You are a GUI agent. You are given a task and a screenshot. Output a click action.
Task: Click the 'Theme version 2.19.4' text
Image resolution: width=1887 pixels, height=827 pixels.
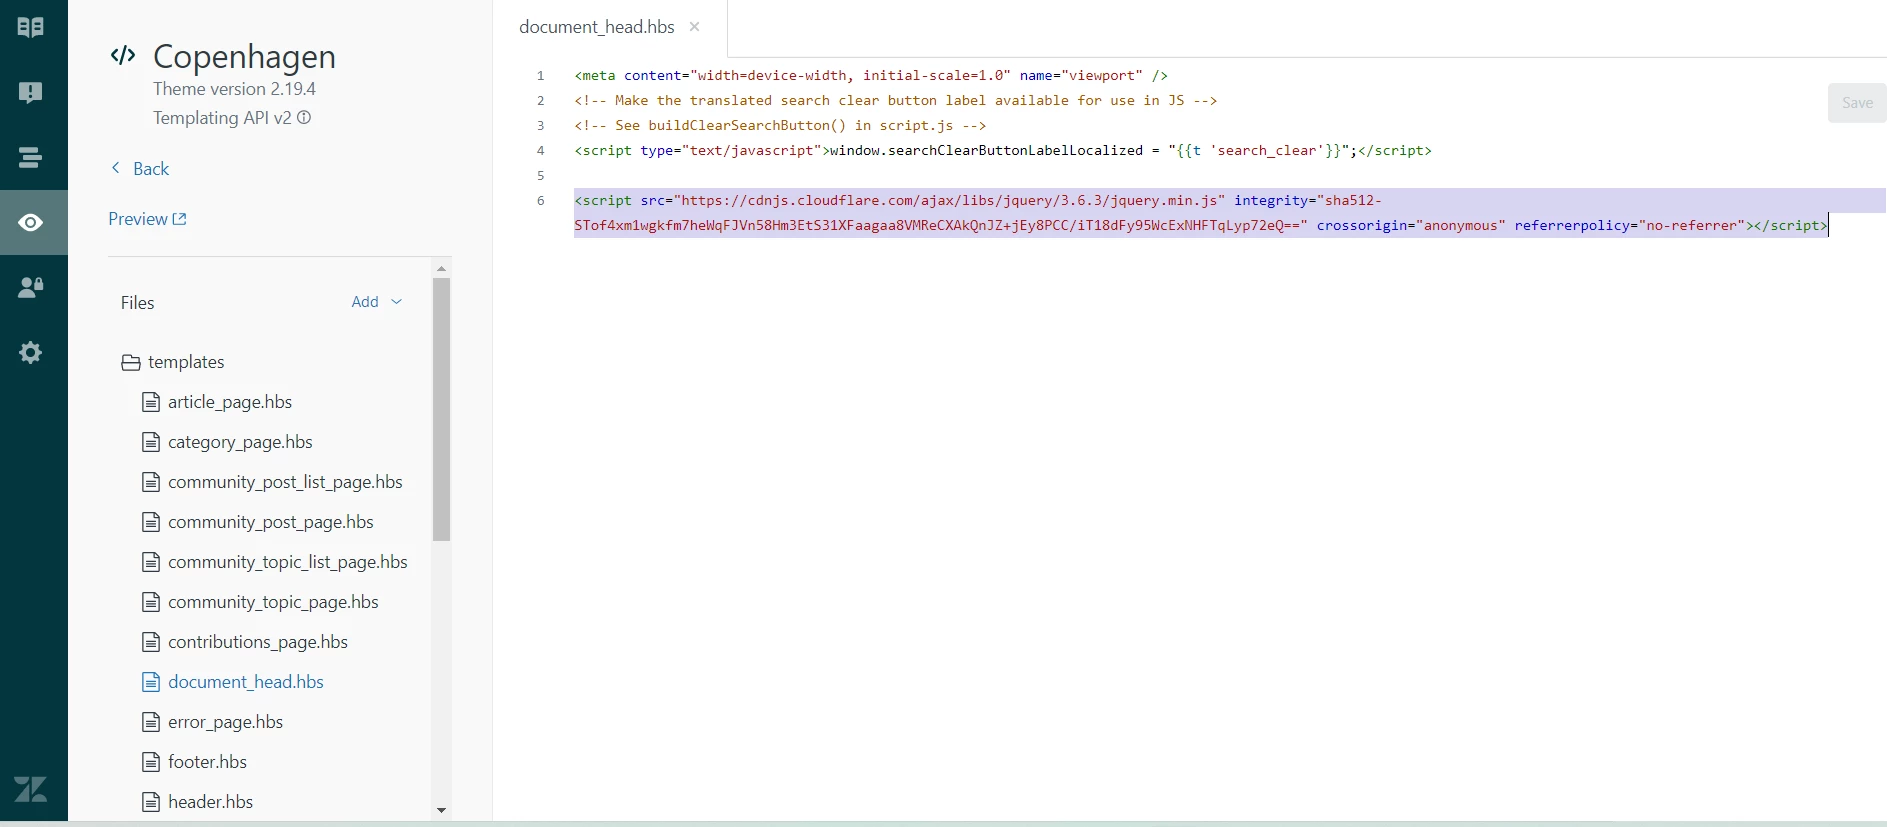tap(234, 89)
